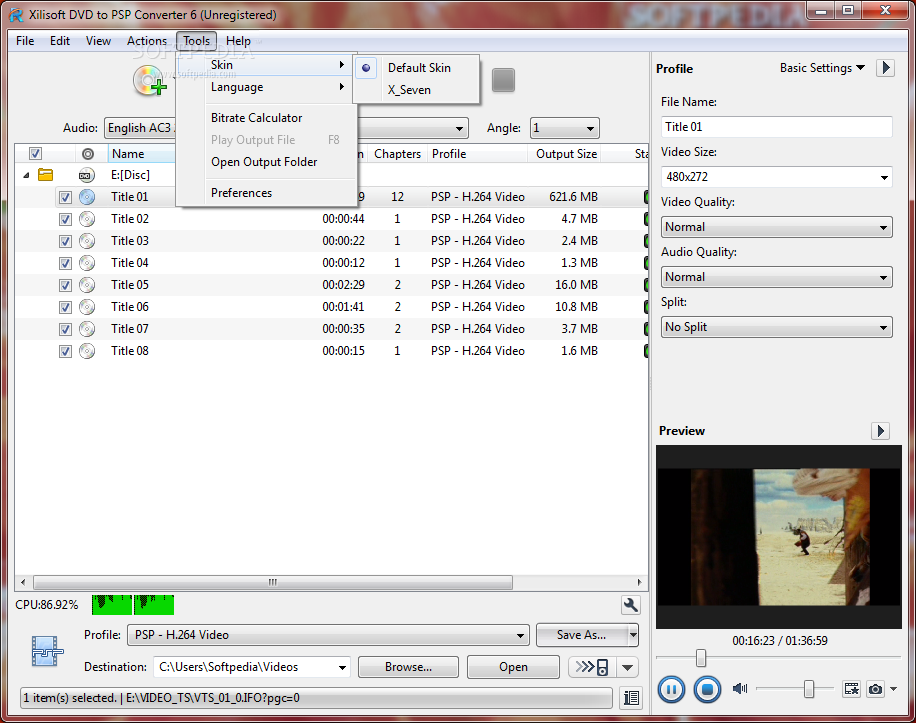Open the log list icon in status bar

631,698
